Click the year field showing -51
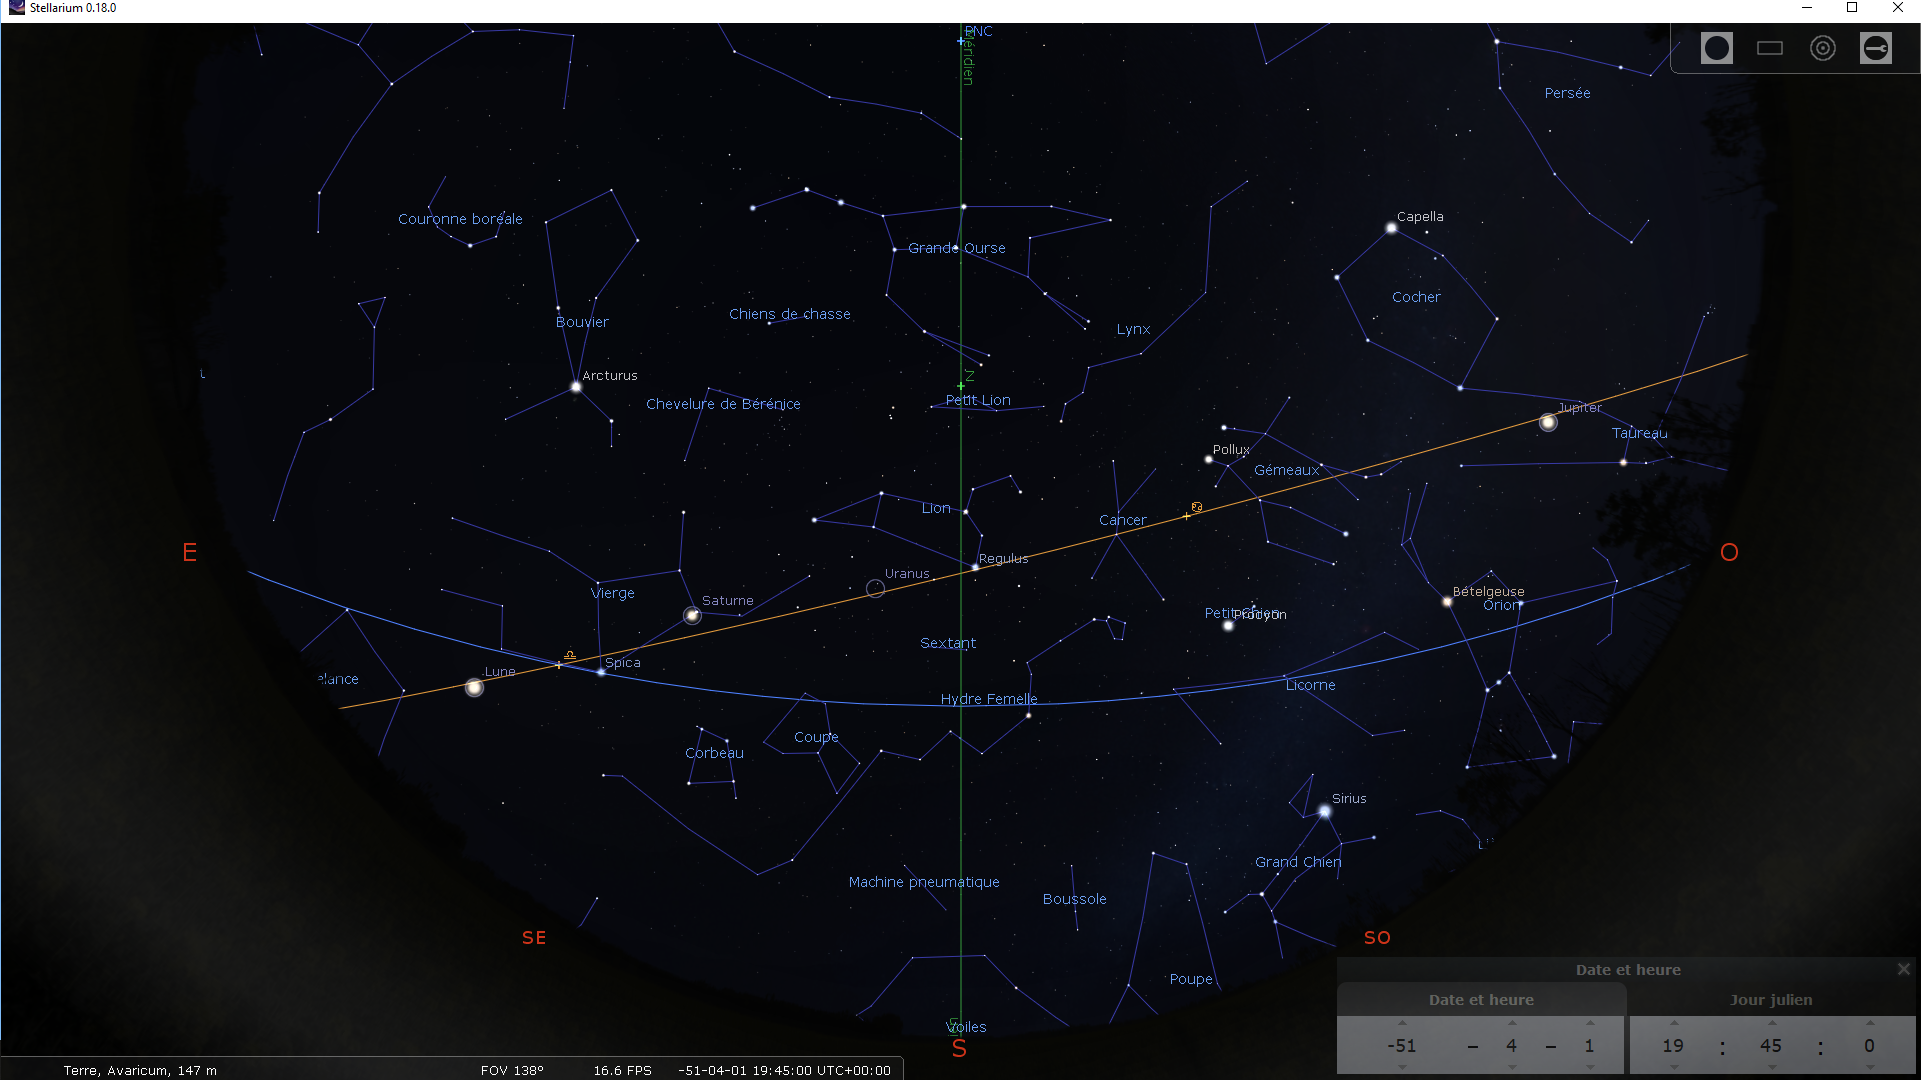This screenshot has height=1080, width=1921. [x=1402, y=1046]
